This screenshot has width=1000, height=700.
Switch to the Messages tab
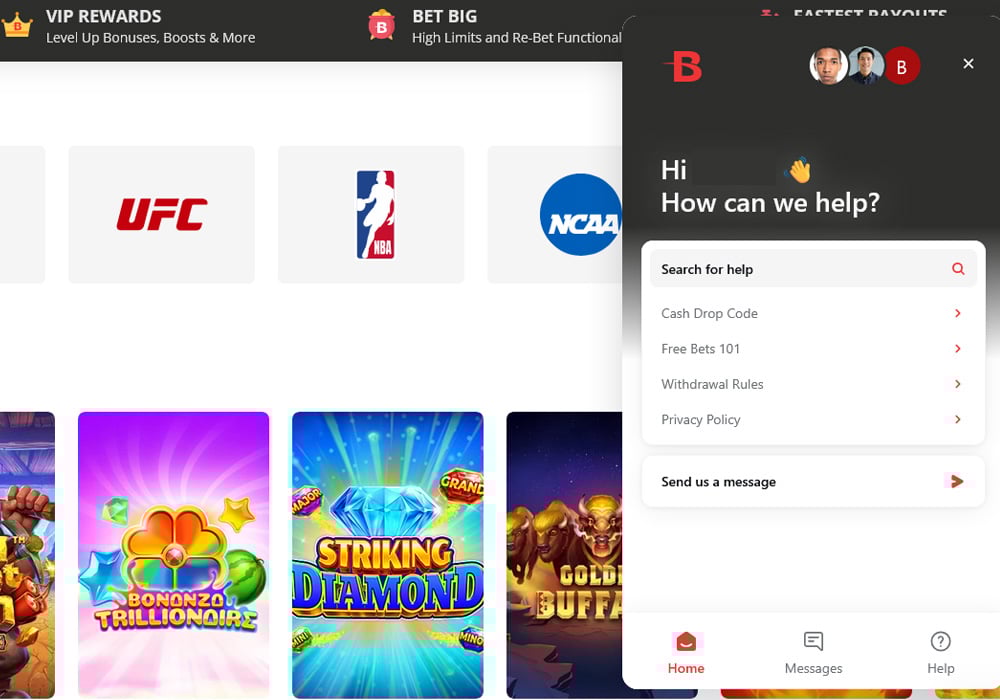[813, 652]
